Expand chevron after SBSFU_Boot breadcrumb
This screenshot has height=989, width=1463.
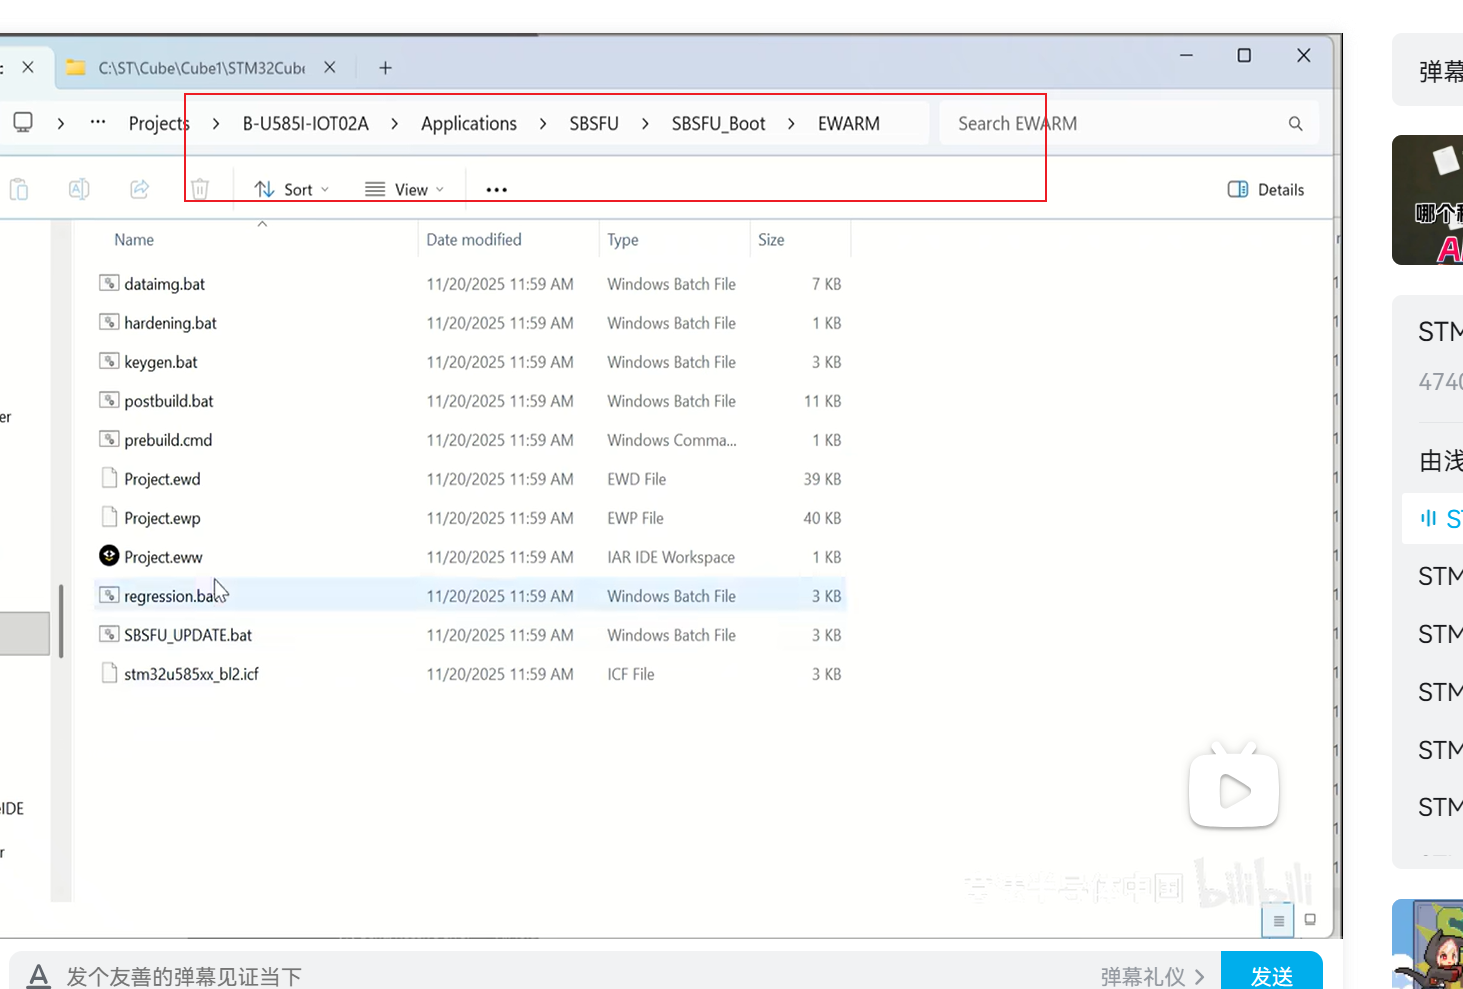pyautogui.click(x=791, y=124)
